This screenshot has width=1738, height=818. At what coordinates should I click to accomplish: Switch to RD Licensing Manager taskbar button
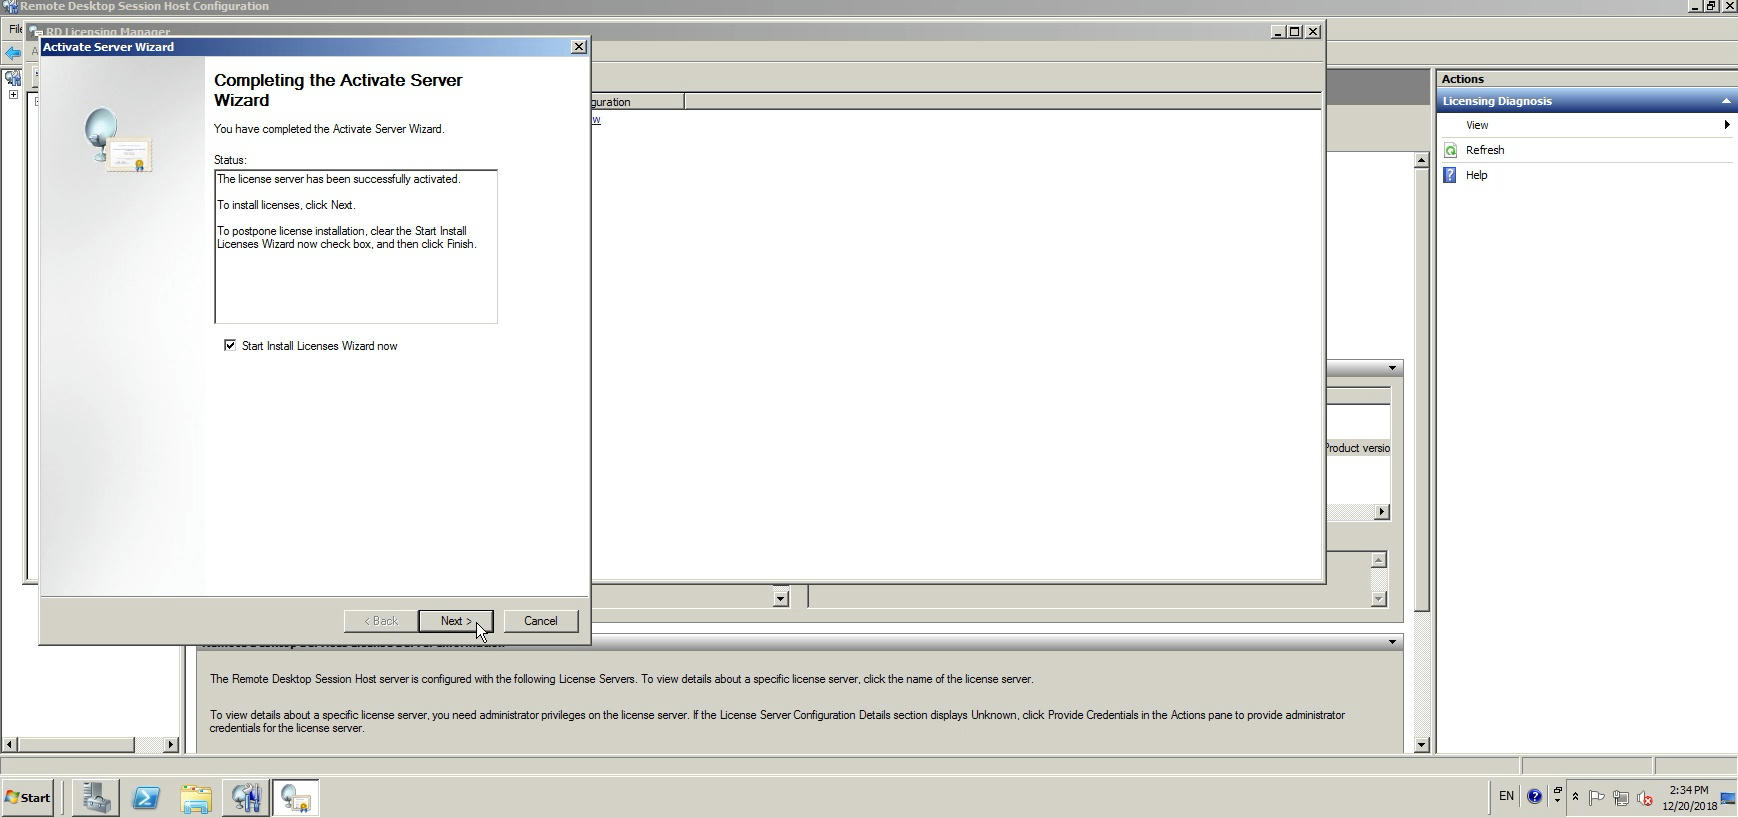pyautogui.click(x=295, y=798)
